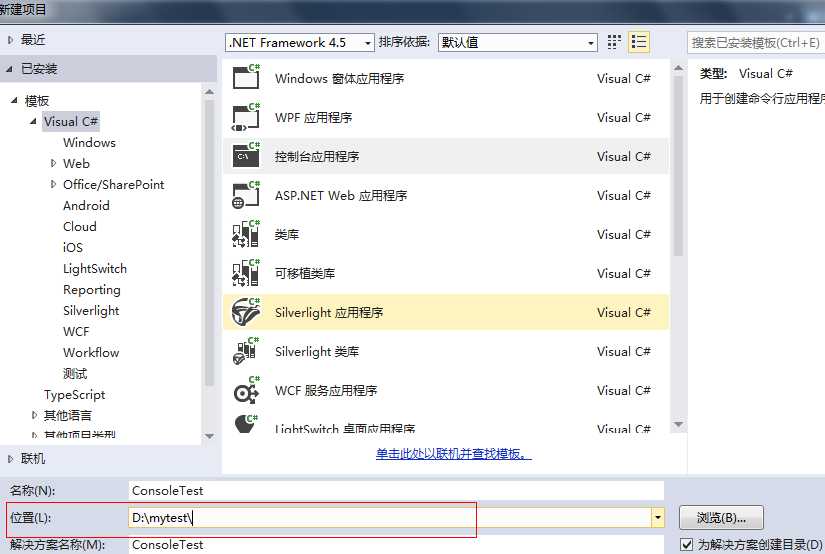Image resolution: width=825 pixels, height=554 pixels.
Task: Select the console application template icon
Action: pyautogui.click(x=246, y=155)
